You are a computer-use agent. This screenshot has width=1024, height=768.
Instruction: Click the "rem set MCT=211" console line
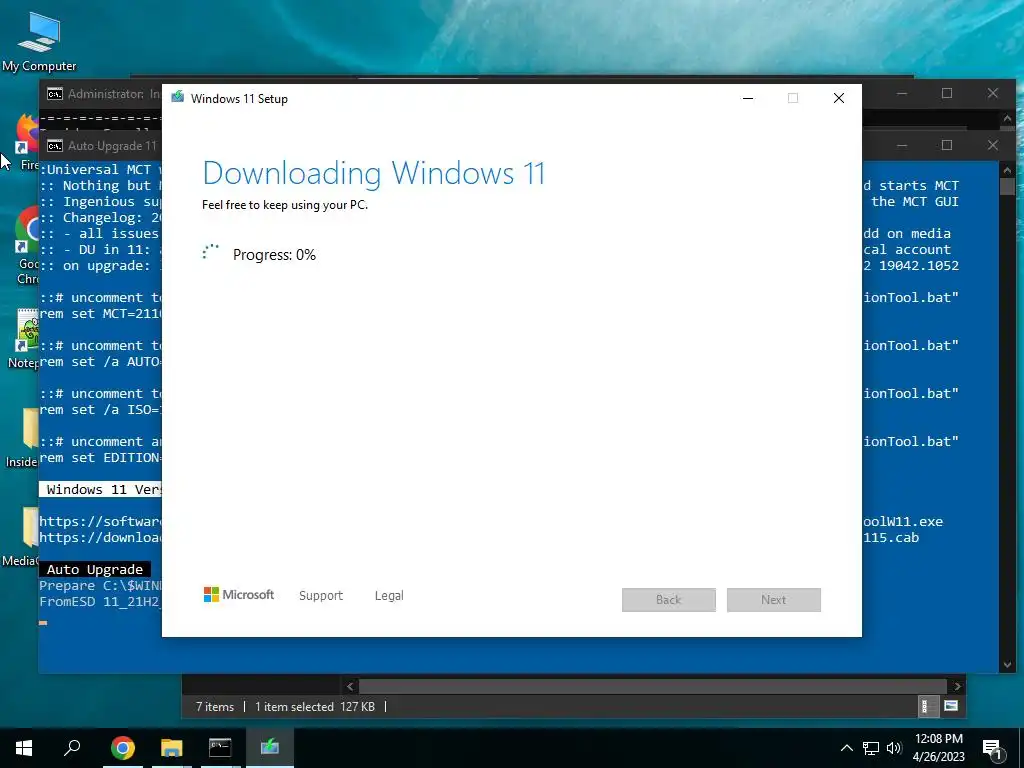tap(101, 313)
